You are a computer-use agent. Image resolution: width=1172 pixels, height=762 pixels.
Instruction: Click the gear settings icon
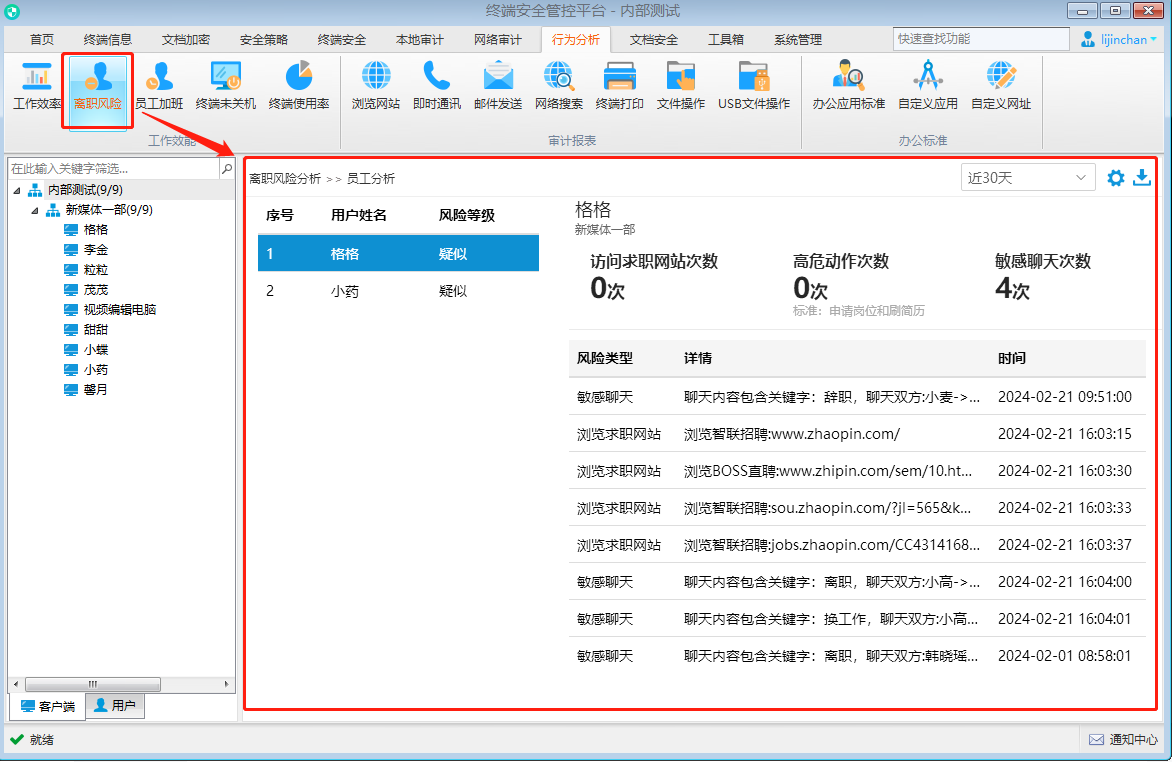coord(1115,178)
